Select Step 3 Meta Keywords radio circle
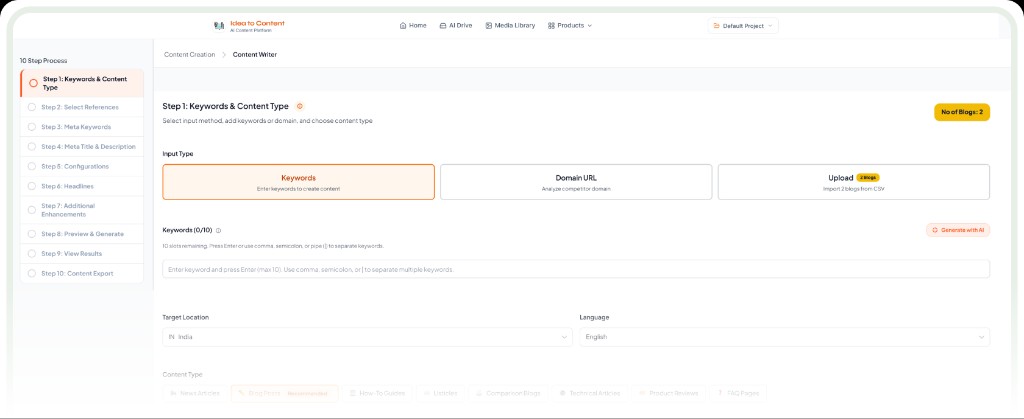The width and height of the screenshot is (1024, 419). [32, 127]
